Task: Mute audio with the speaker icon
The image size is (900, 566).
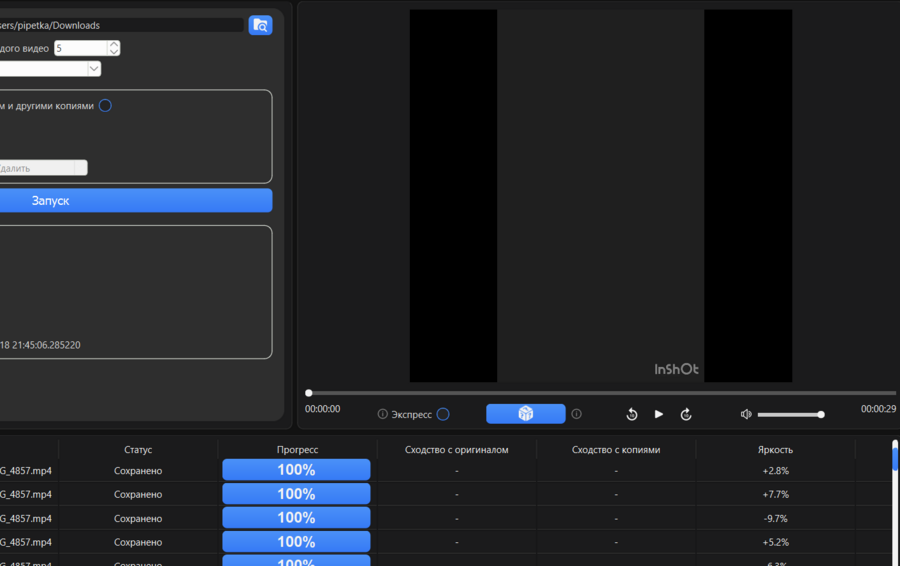Action: [x=746, y=414]
